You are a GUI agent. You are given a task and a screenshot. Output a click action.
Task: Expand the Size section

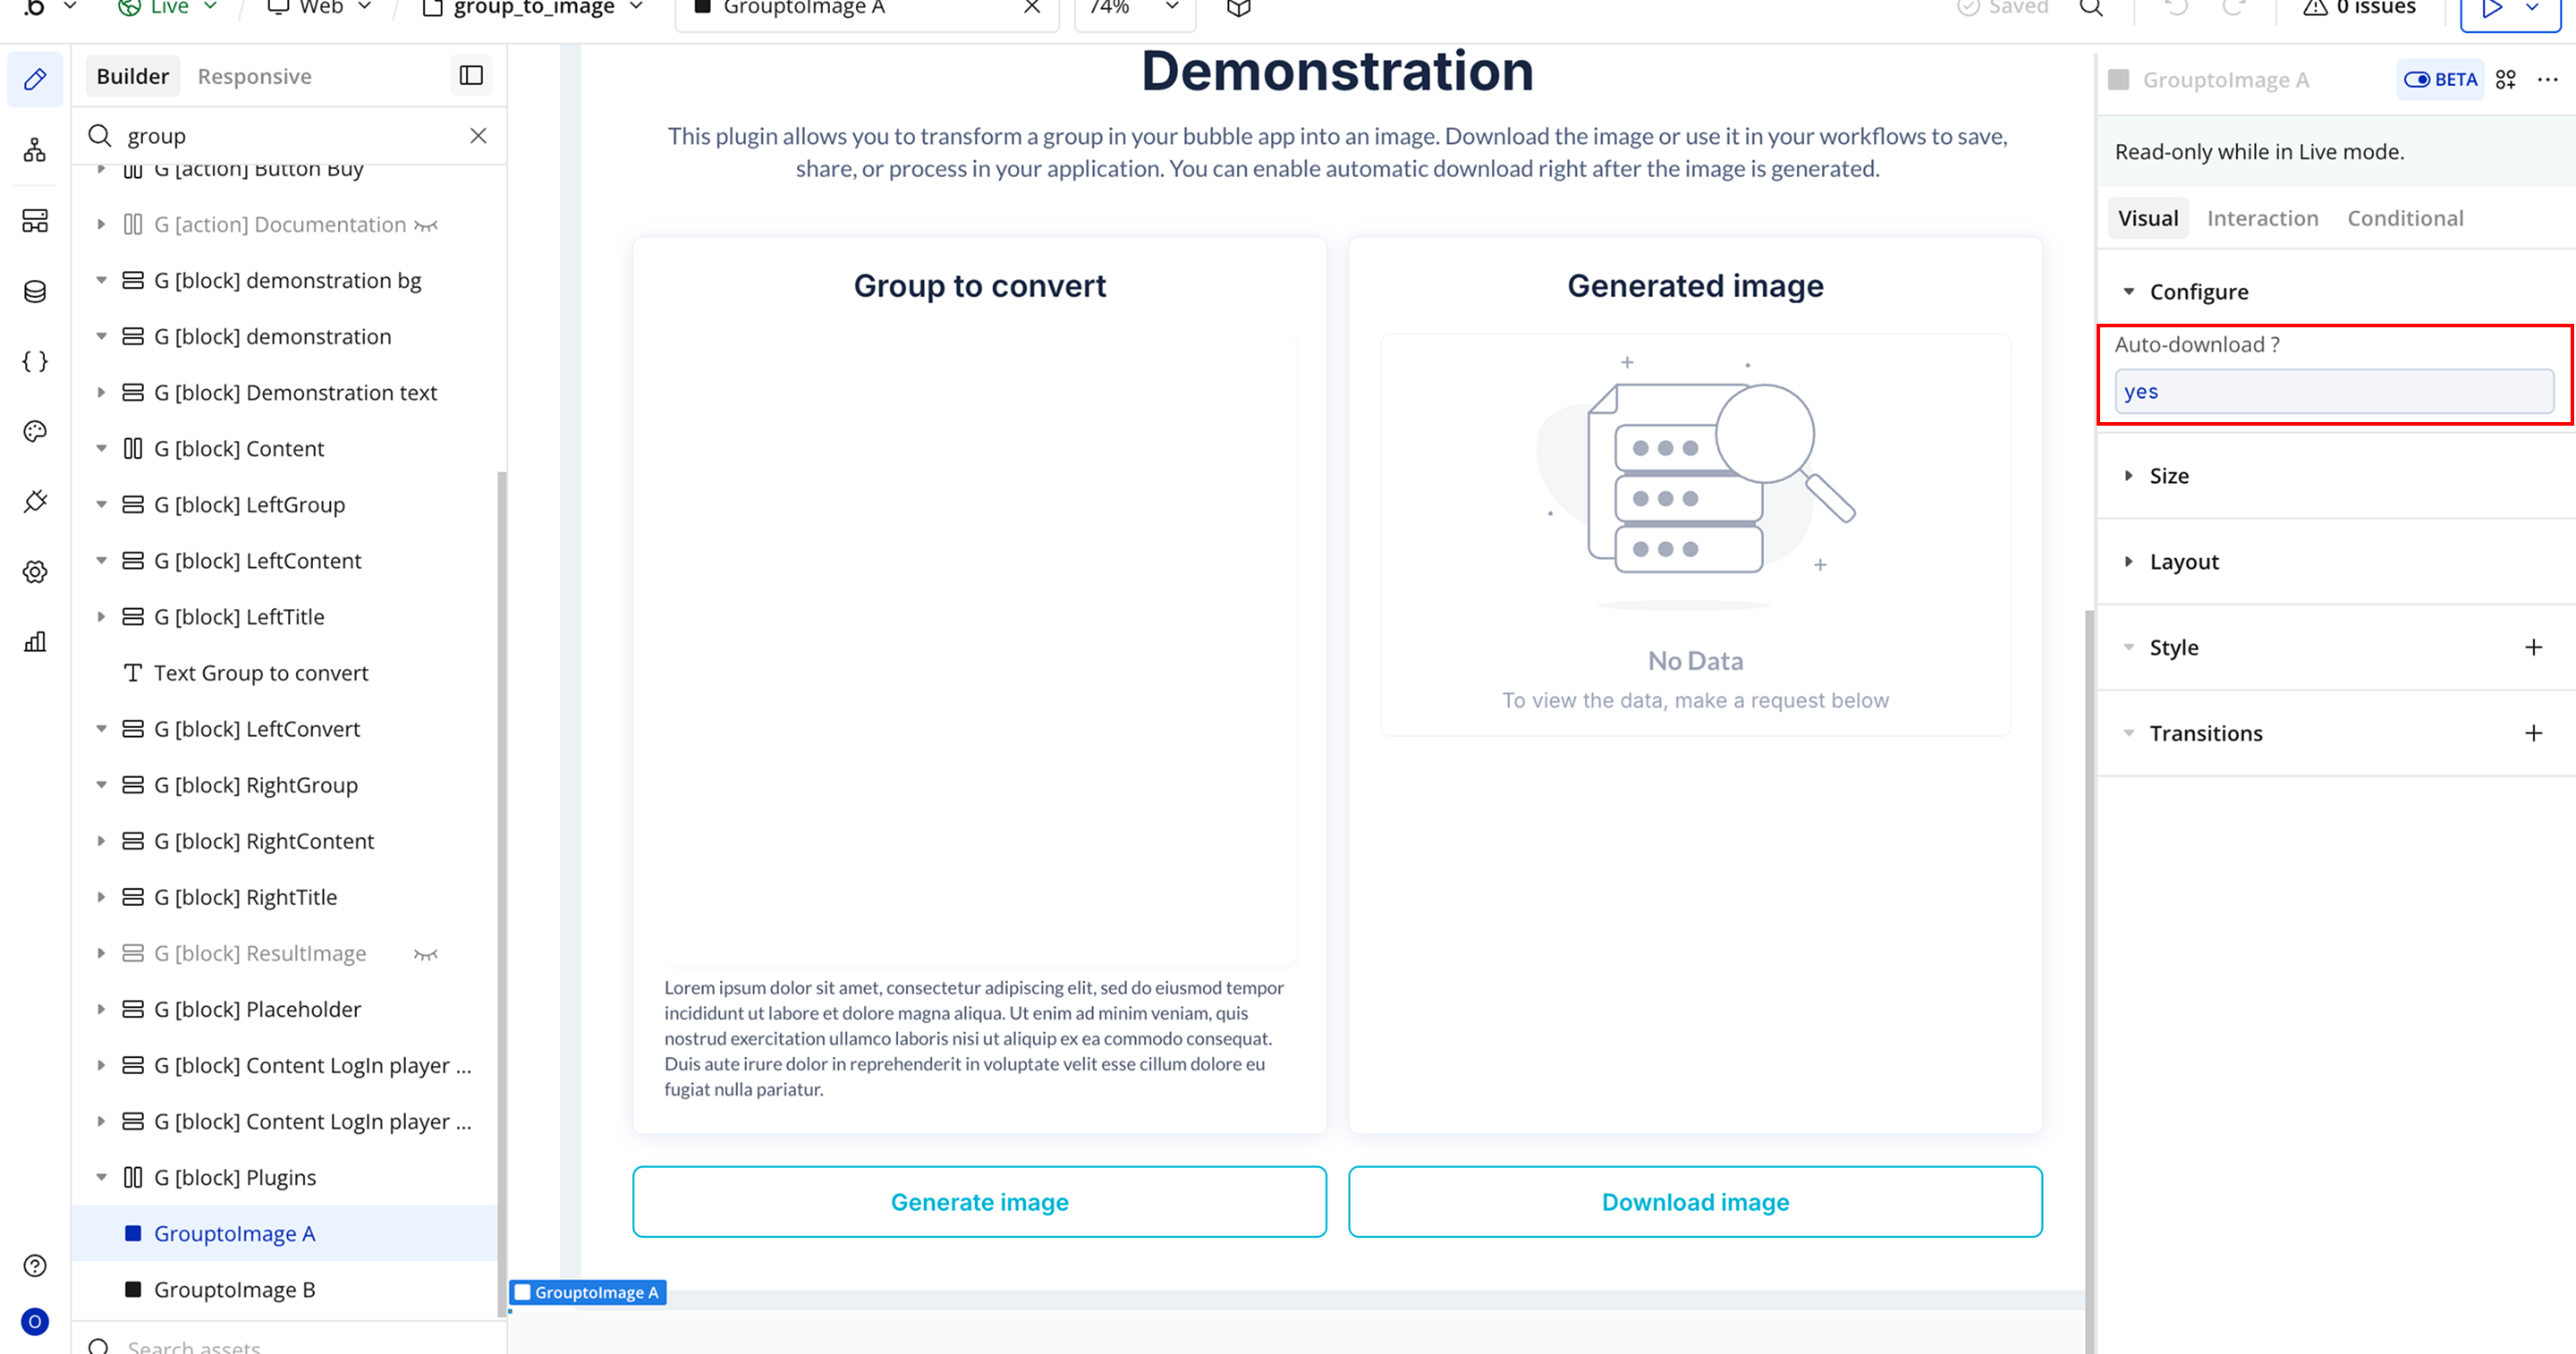coord(2168,476)
